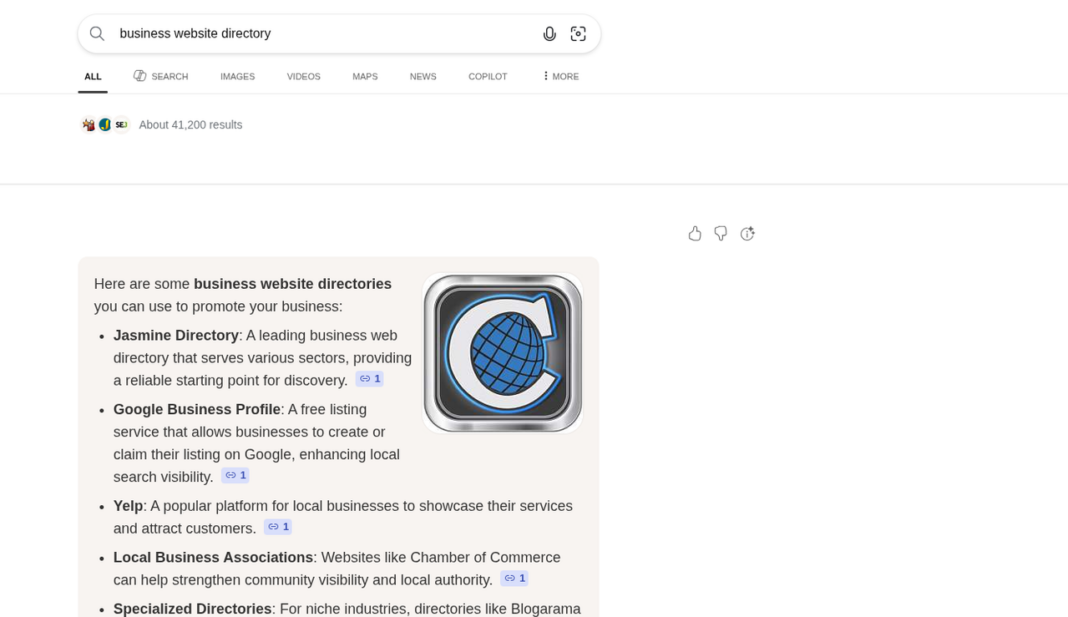Give thumbs down feedback
The image size is (1068, 617).
(x=721, y=234)
